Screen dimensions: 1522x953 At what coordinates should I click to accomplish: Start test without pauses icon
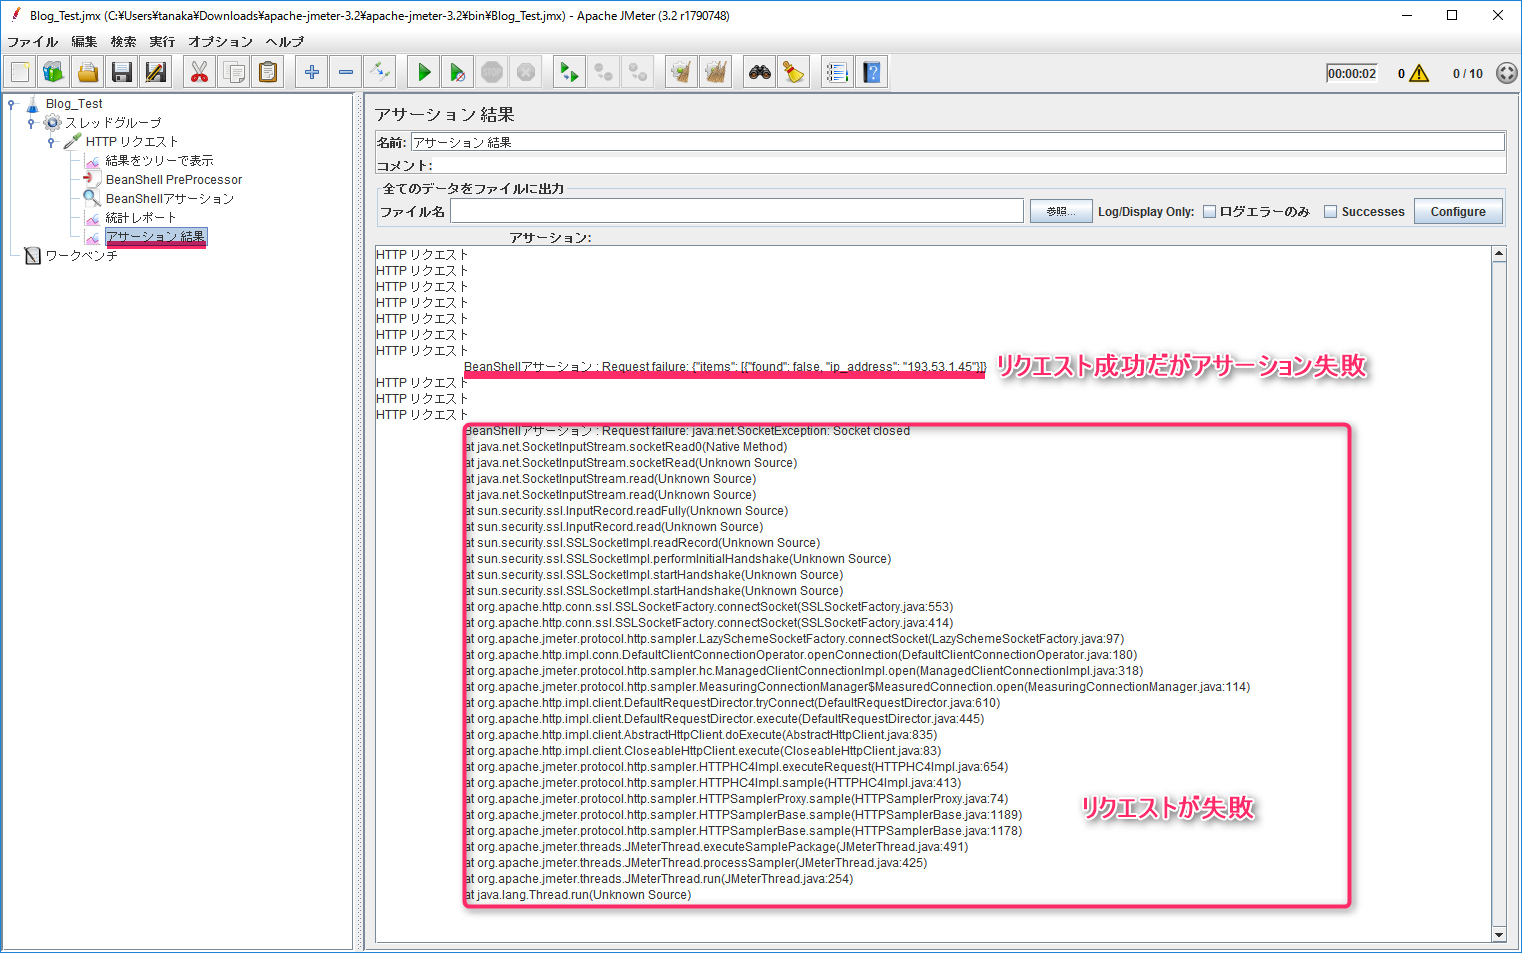coord(458,72)
